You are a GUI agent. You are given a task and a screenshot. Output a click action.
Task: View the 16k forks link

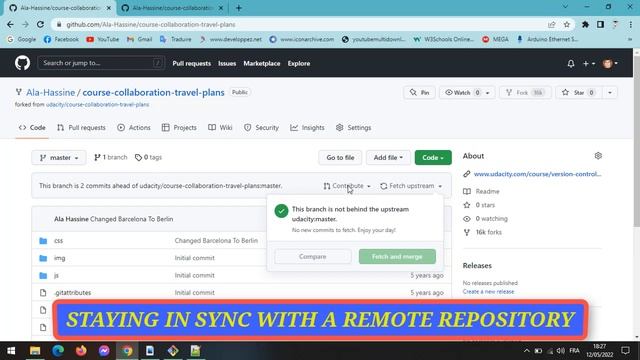click(489, 232)
